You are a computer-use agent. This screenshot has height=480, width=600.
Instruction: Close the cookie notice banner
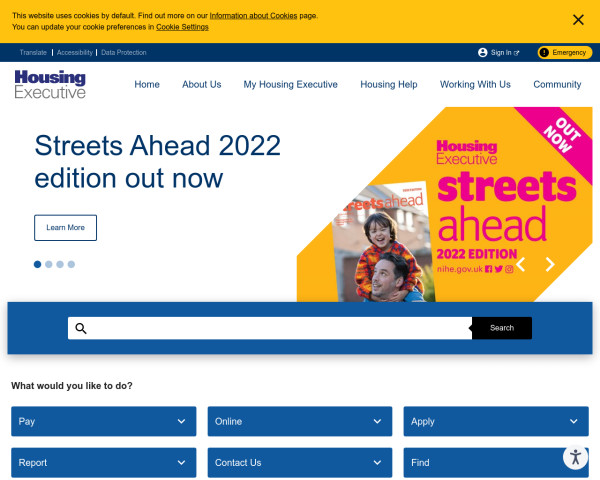(x=578, y=20)
